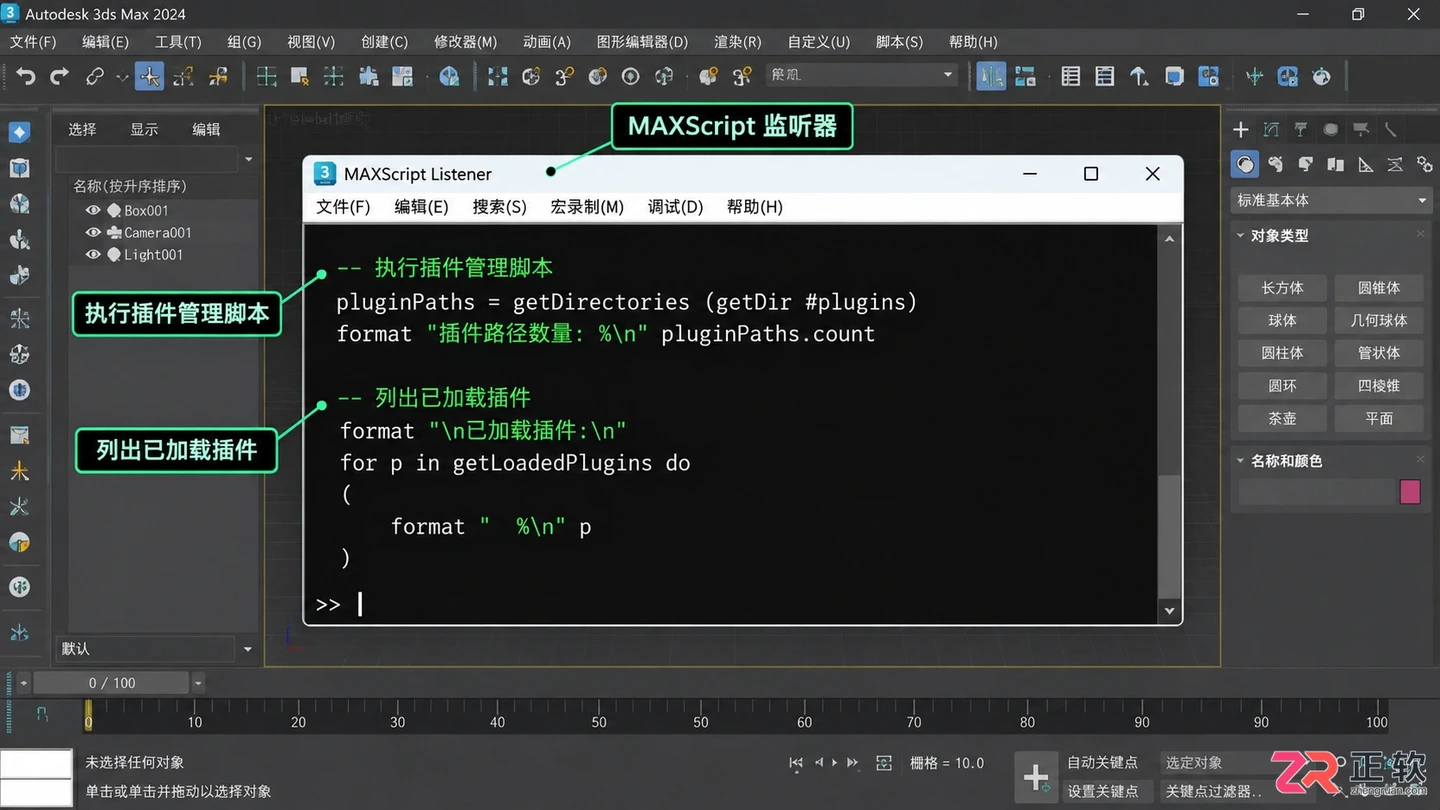Click the arrow right of the frame counter
1440x810 pixels.
(x=198, y=683)
